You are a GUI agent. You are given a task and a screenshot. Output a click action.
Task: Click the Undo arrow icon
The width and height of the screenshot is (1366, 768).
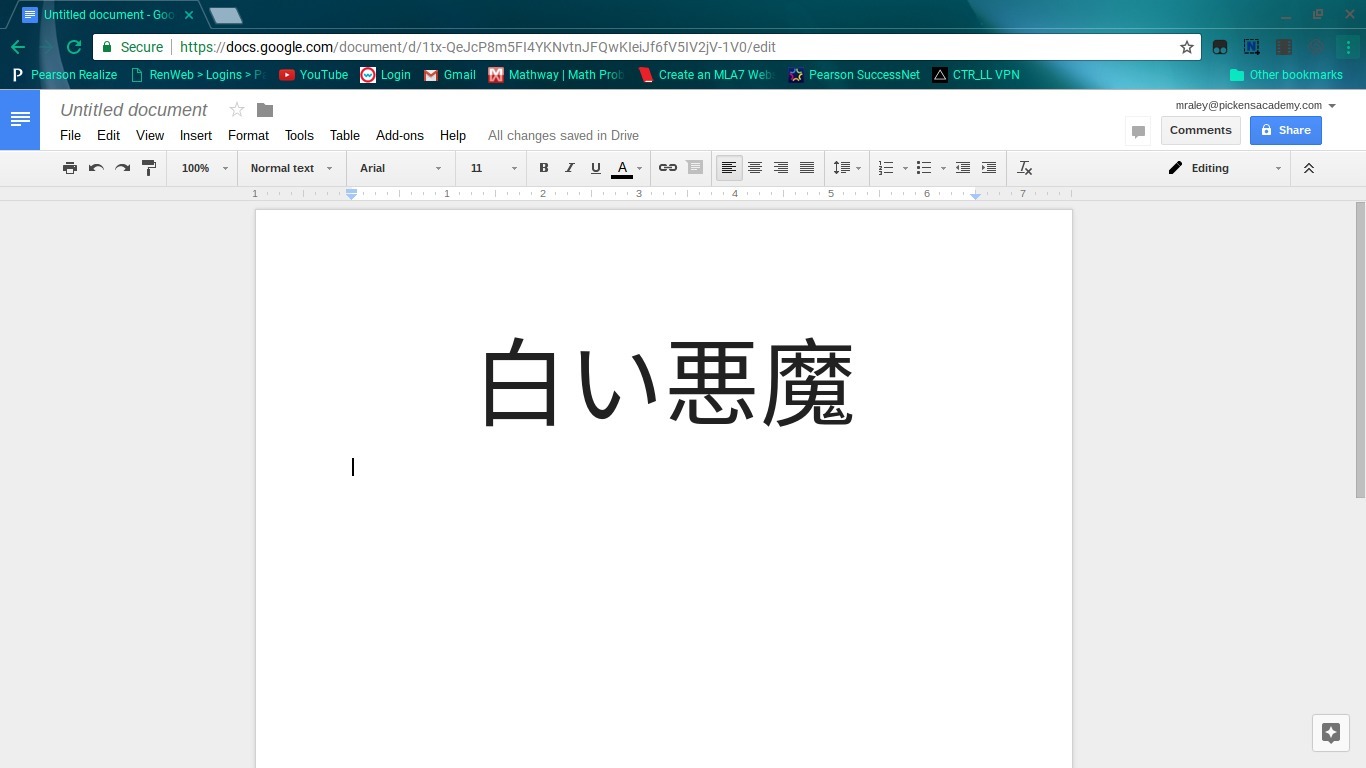point(96,168)
